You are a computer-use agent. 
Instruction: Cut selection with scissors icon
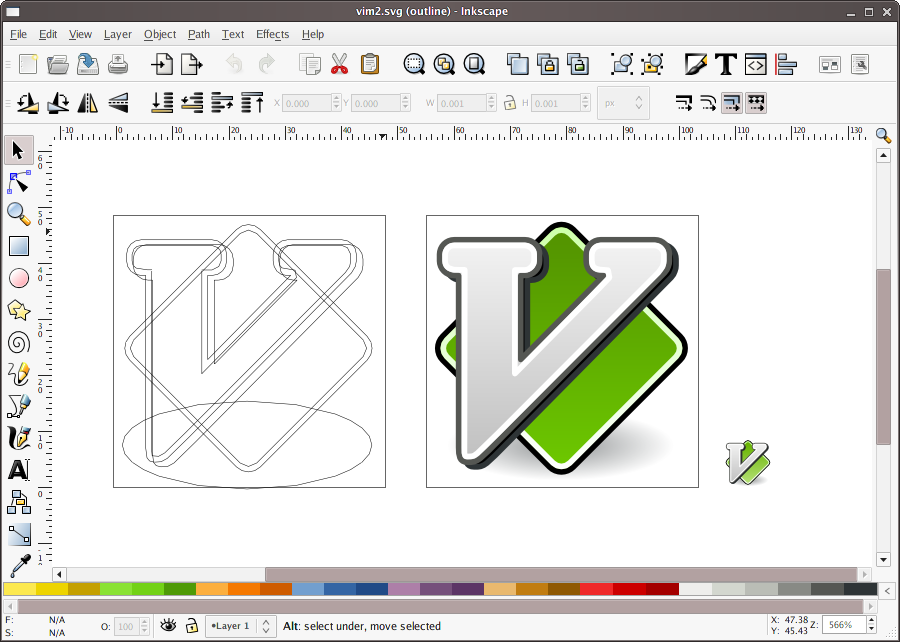[x=340, y=64]
